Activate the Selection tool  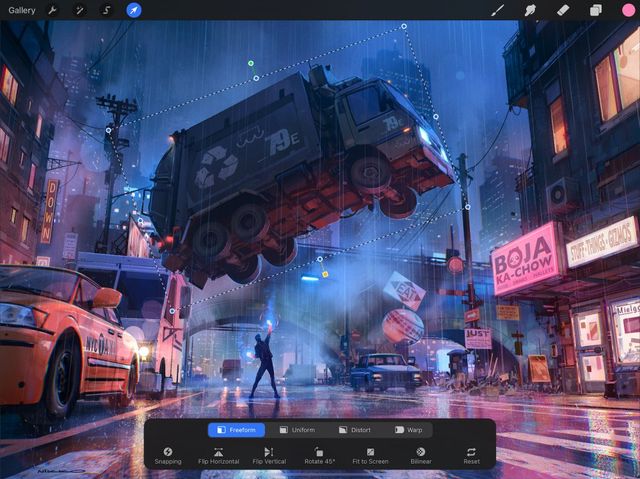106,10
